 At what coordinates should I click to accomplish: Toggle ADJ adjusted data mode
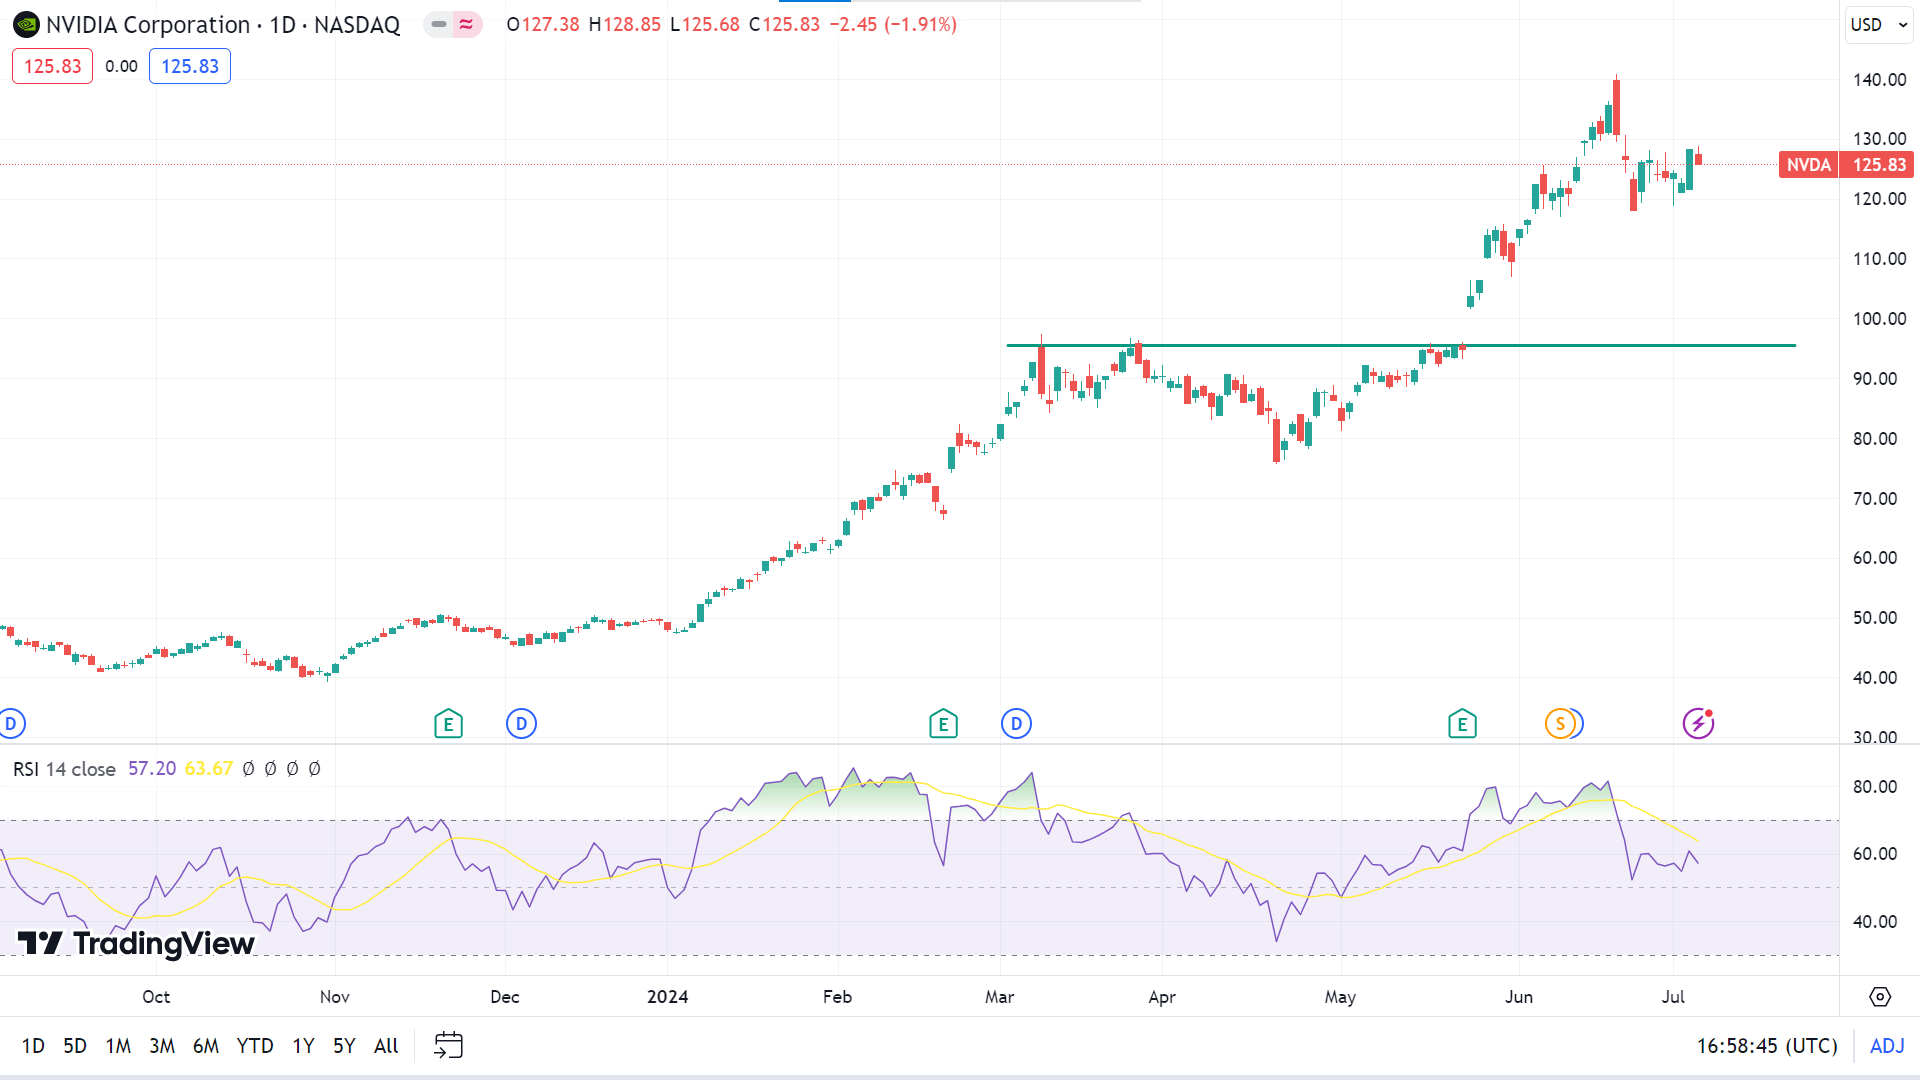pos(1887,1046)
